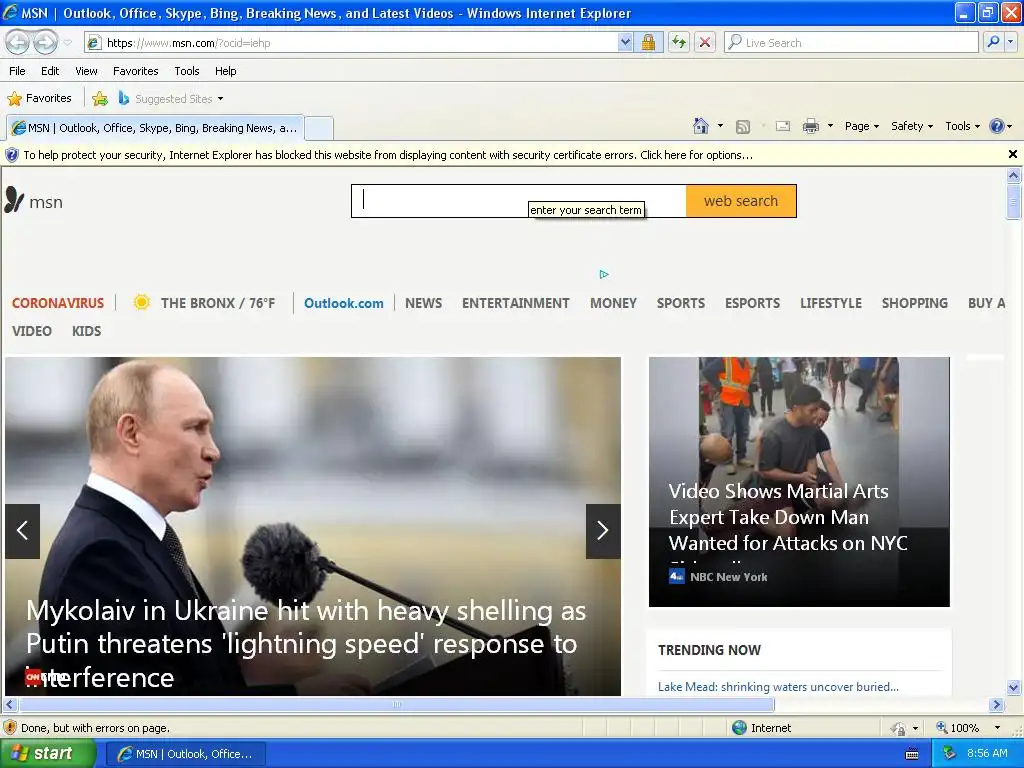Open The Bronx 76°F weather link

pos(204,303)
